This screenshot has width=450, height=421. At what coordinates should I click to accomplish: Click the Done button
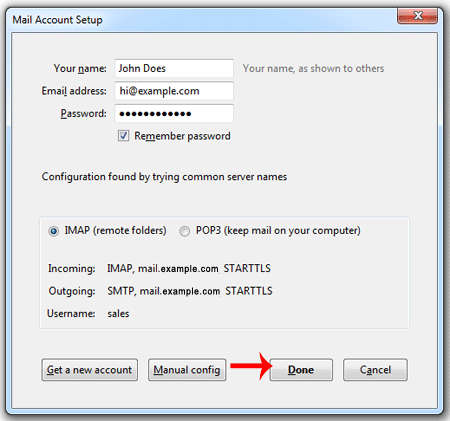click(301, 370)
